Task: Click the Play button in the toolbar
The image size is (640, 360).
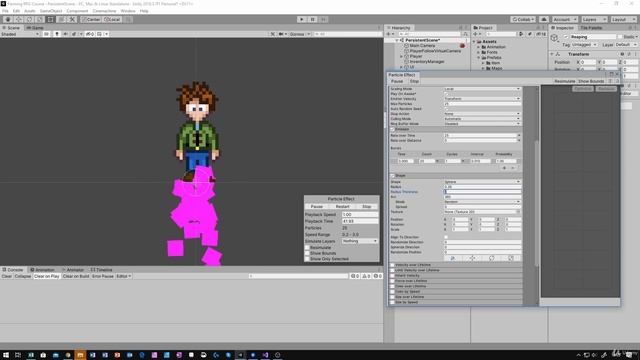Action: (x=302, y=19)
